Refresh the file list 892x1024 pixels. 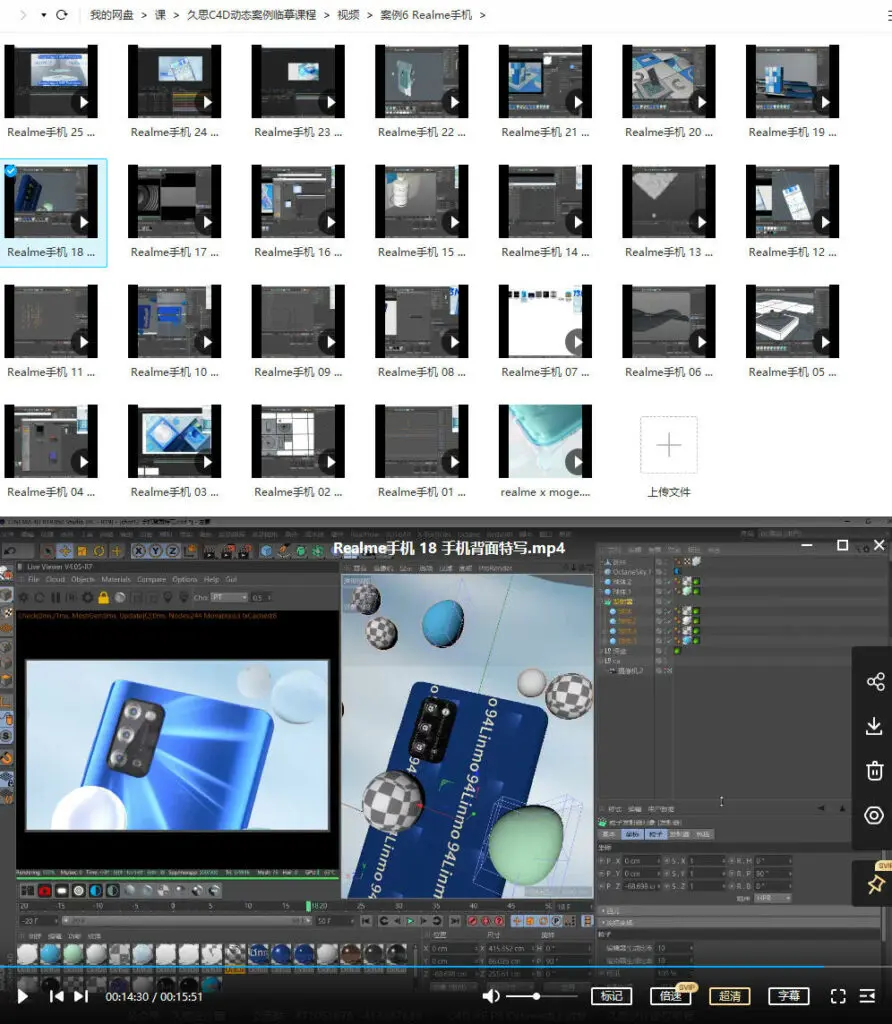click(62, 15)
